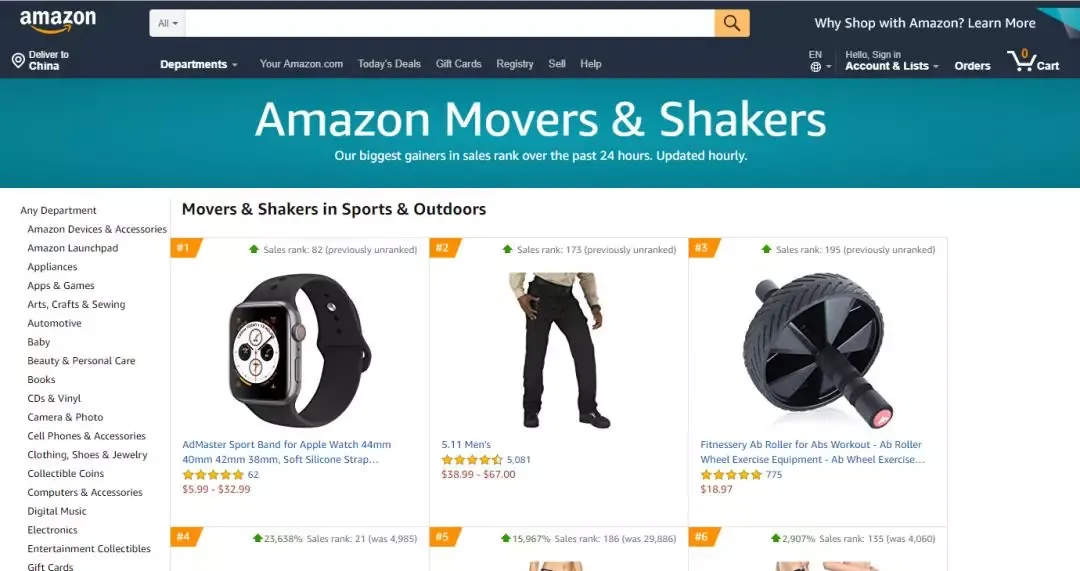Expand Account & Lists dropdown
Image resolution: width=1080 pixels, height=571 pixels.
892,66
